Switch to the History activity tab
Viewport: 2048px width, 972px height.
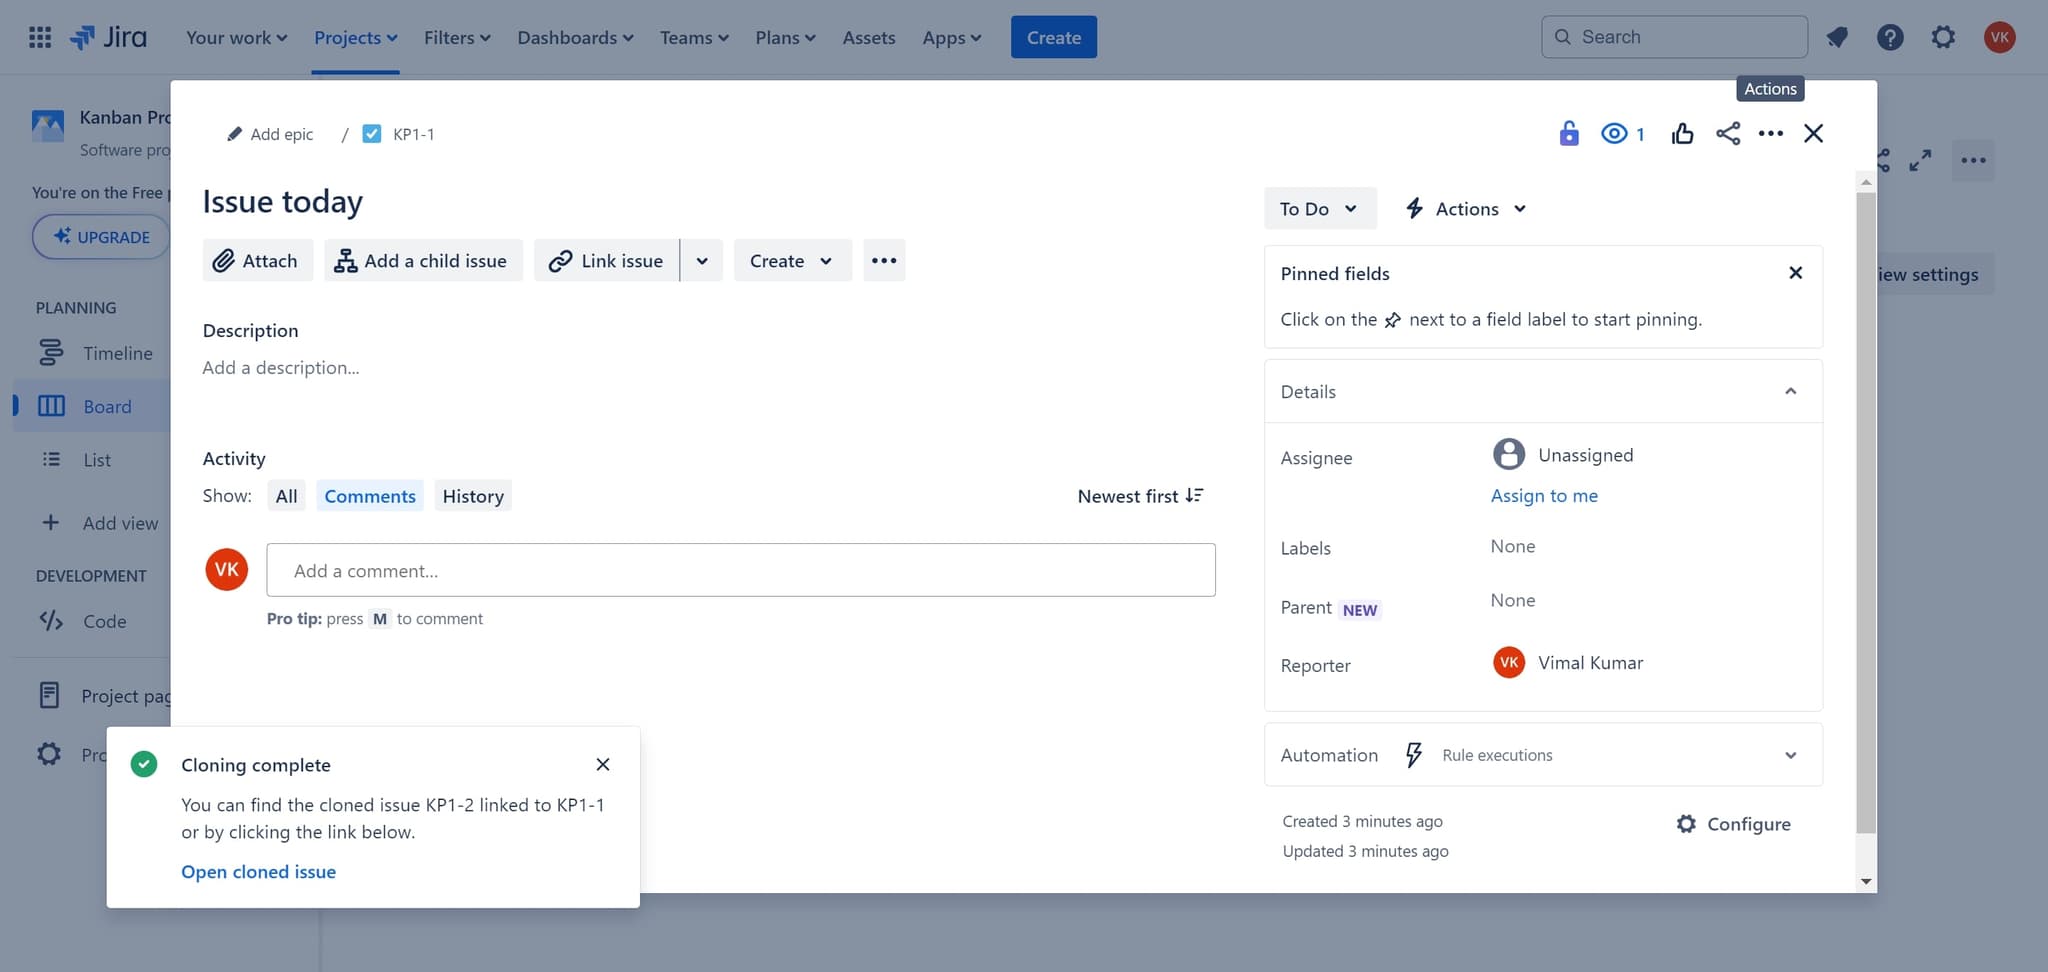pyautogui.click(x=473, y=496)
